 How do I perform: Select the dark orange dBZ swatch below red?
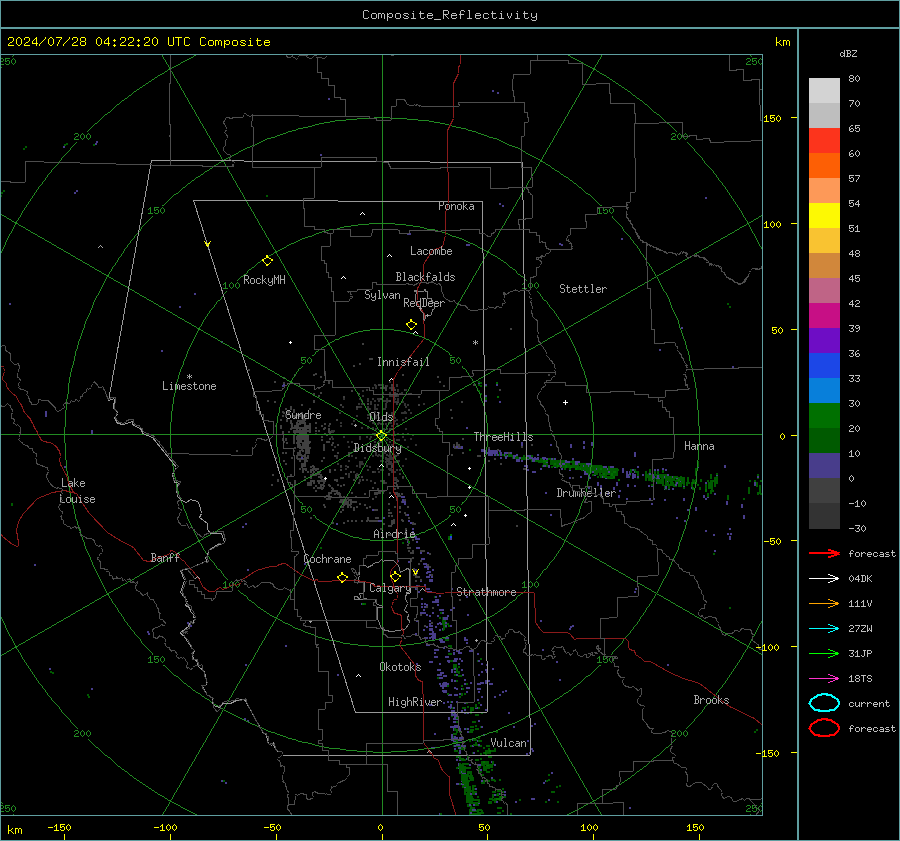[824, 166]
